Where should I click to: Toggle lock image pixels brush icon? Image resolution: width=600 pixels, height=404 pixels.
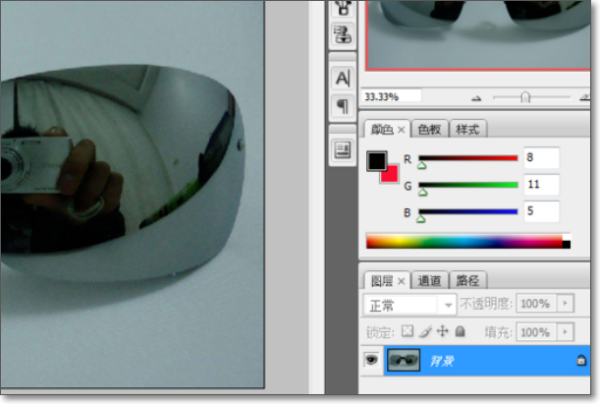[x=424, y=330]
